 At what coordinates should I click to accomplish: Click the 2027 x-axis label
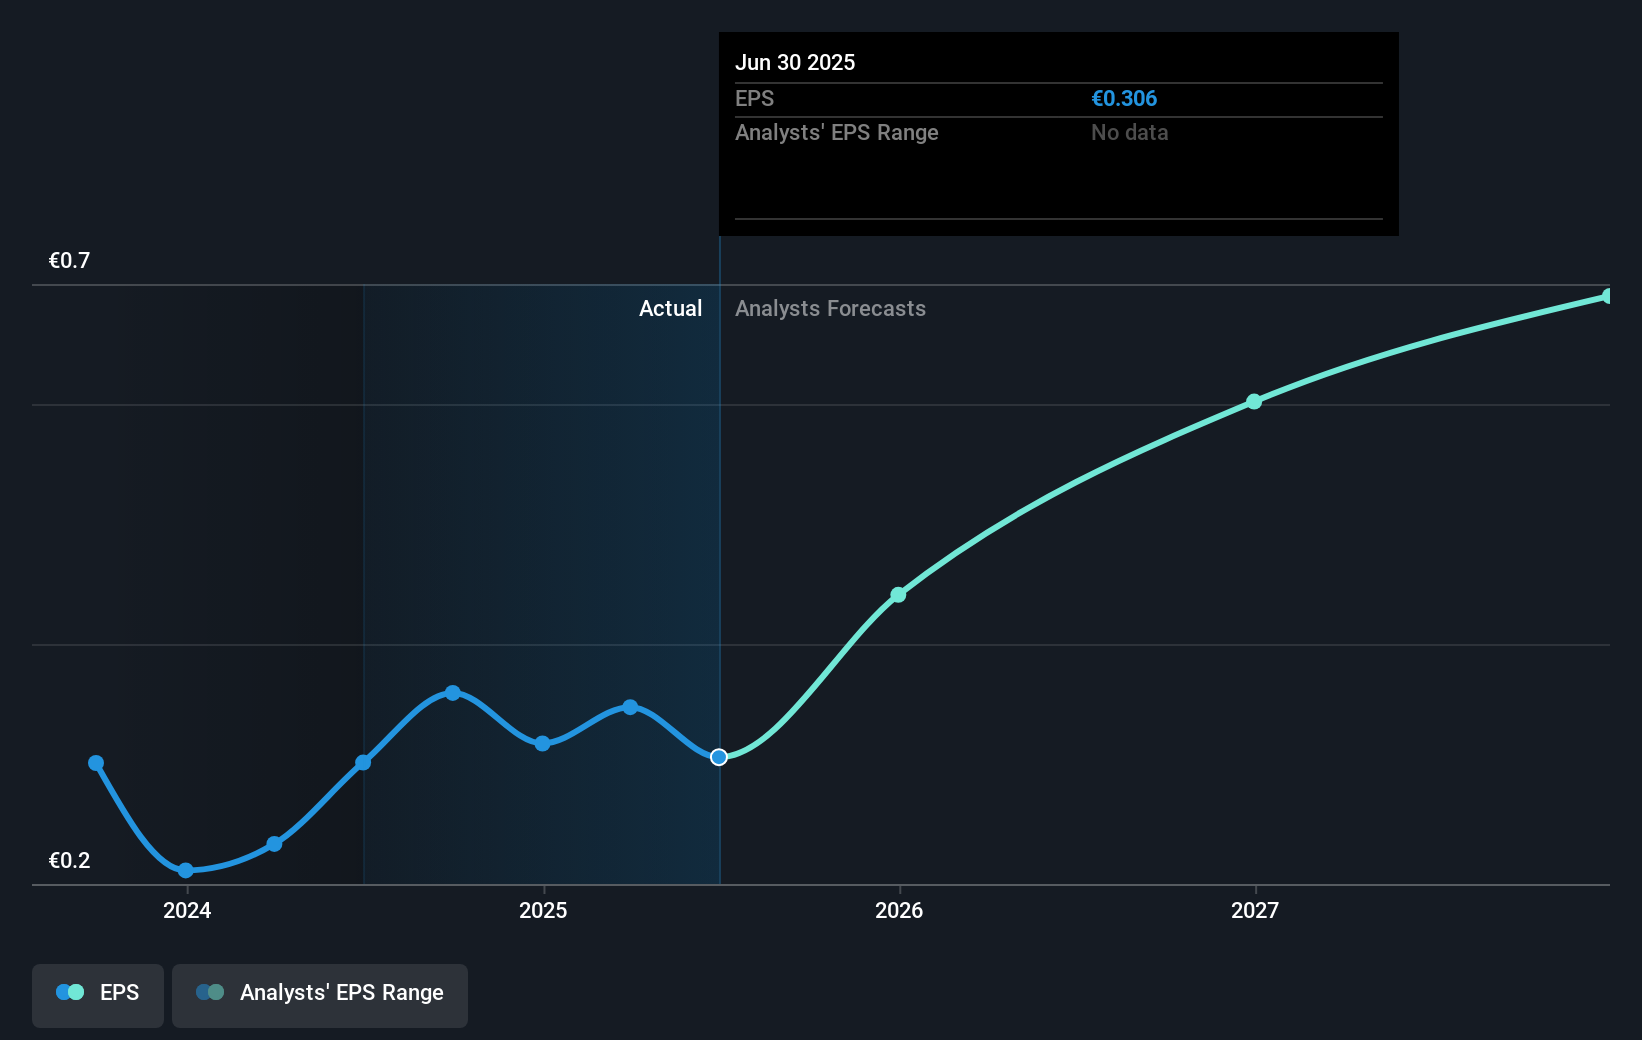1255,910
